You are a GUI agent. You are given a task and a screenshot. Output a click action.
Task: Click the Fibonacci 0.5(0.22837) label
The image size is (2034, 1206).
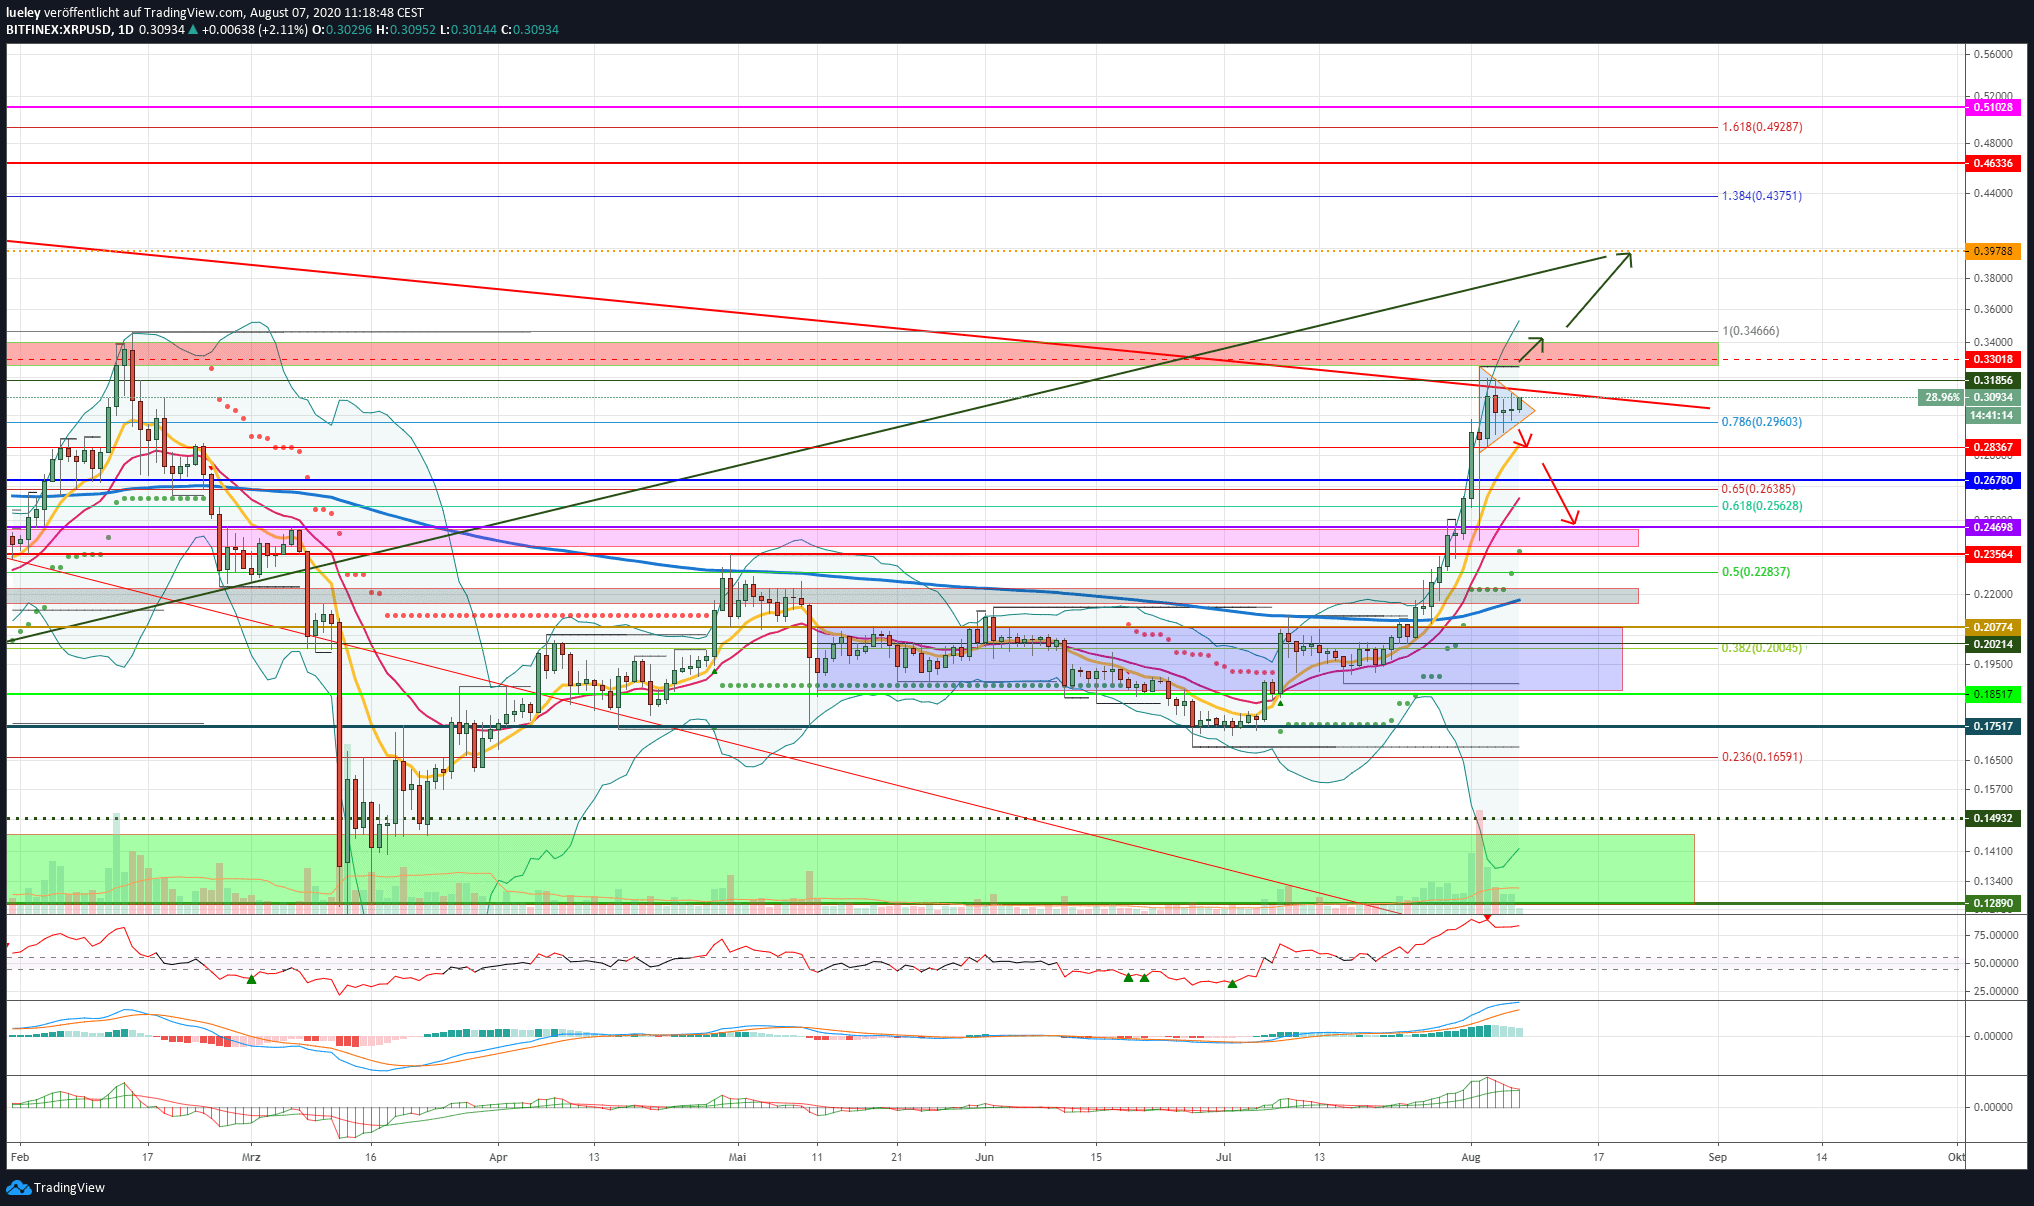click(x=1756, y=572)
